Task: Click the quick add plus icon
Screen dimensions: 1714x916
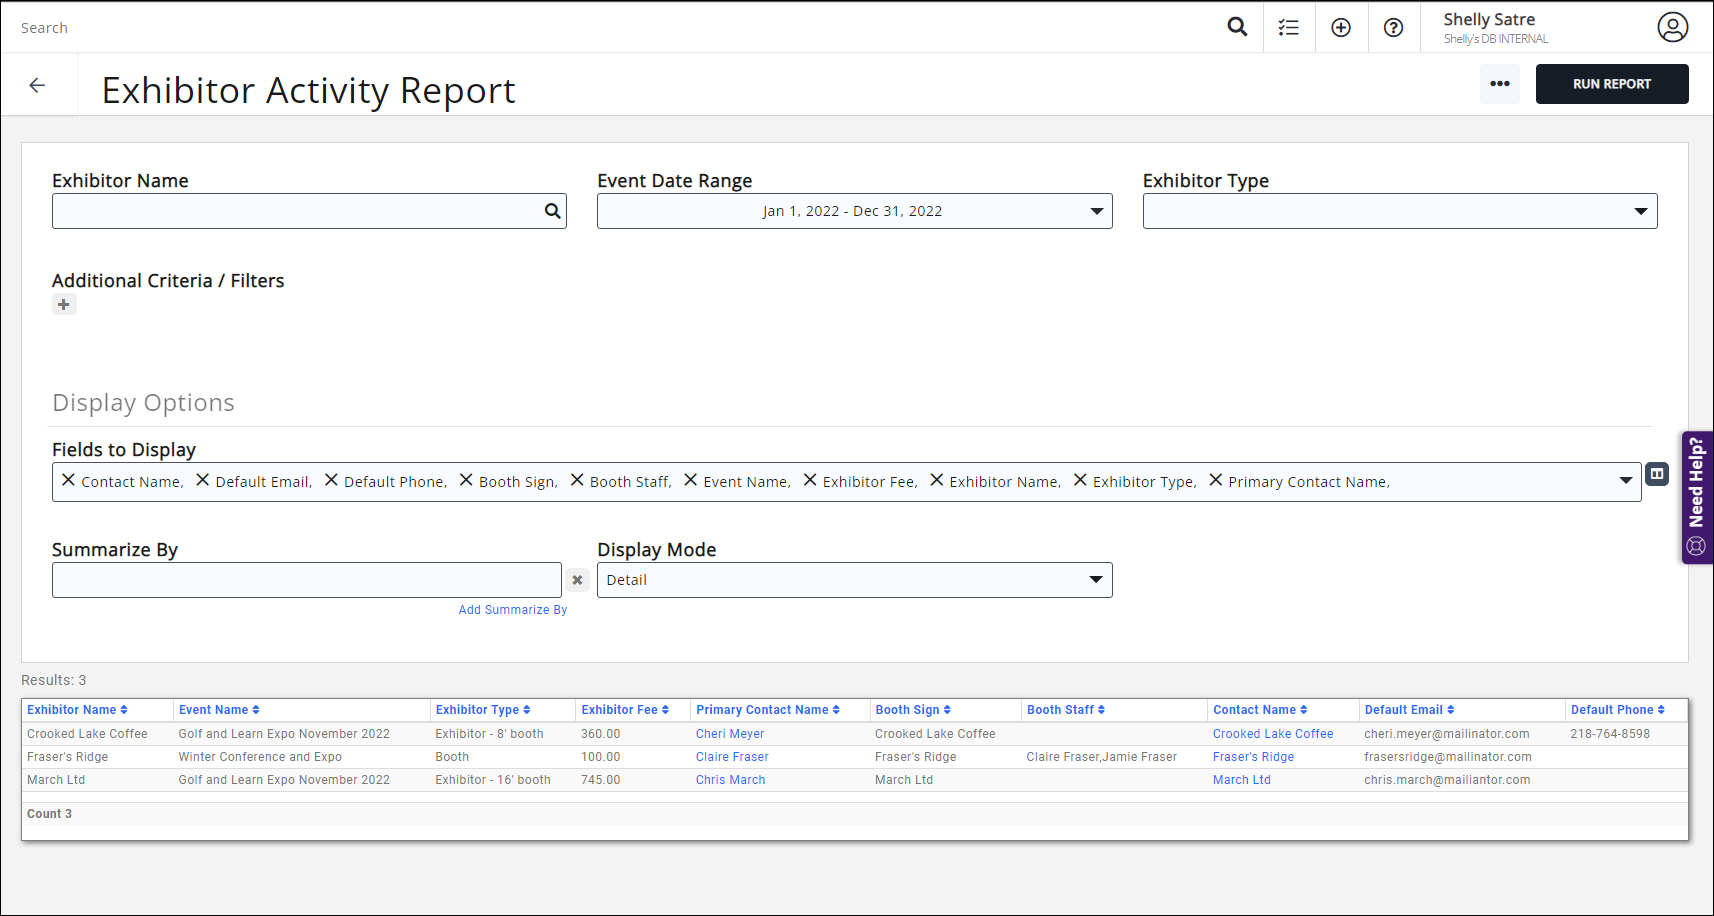Action: 1341,28
